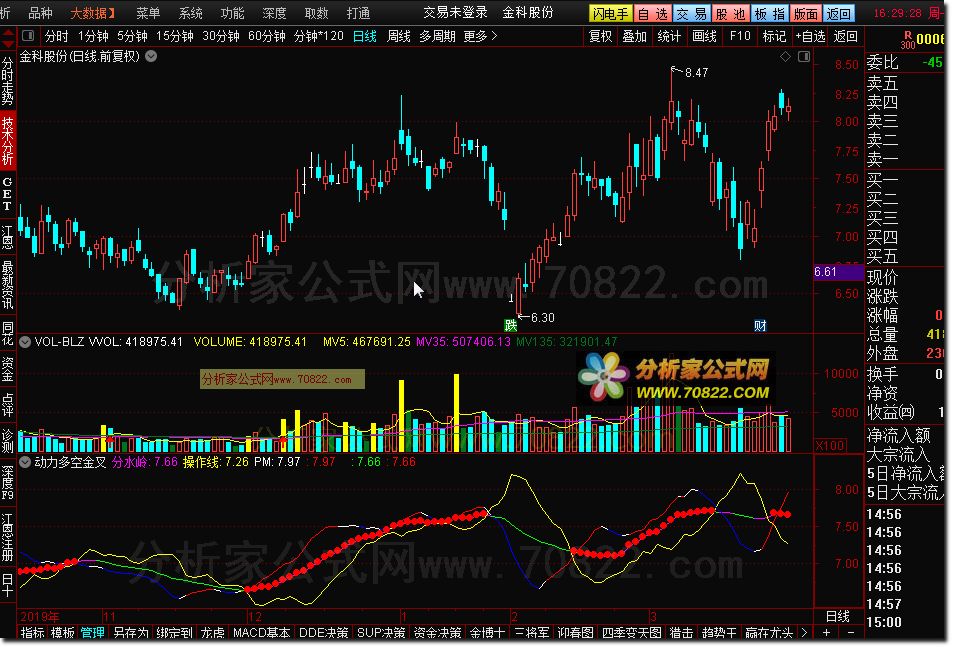Switch to 30分钟 period
The height and width of the screenshot is (647, 953).
pos(221,36)
